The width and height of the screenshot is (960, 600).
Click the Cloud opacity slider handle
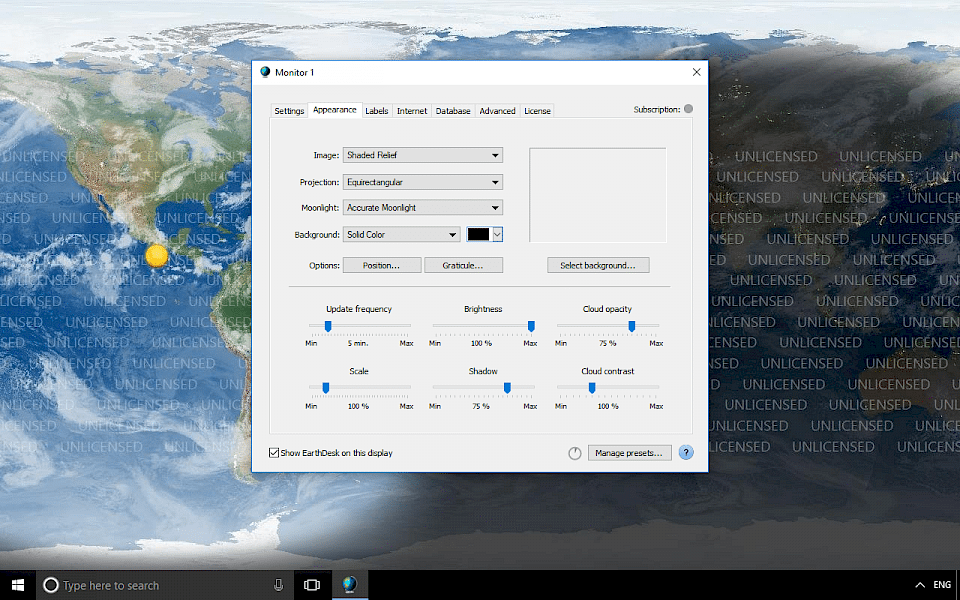[x=632, y=326]
